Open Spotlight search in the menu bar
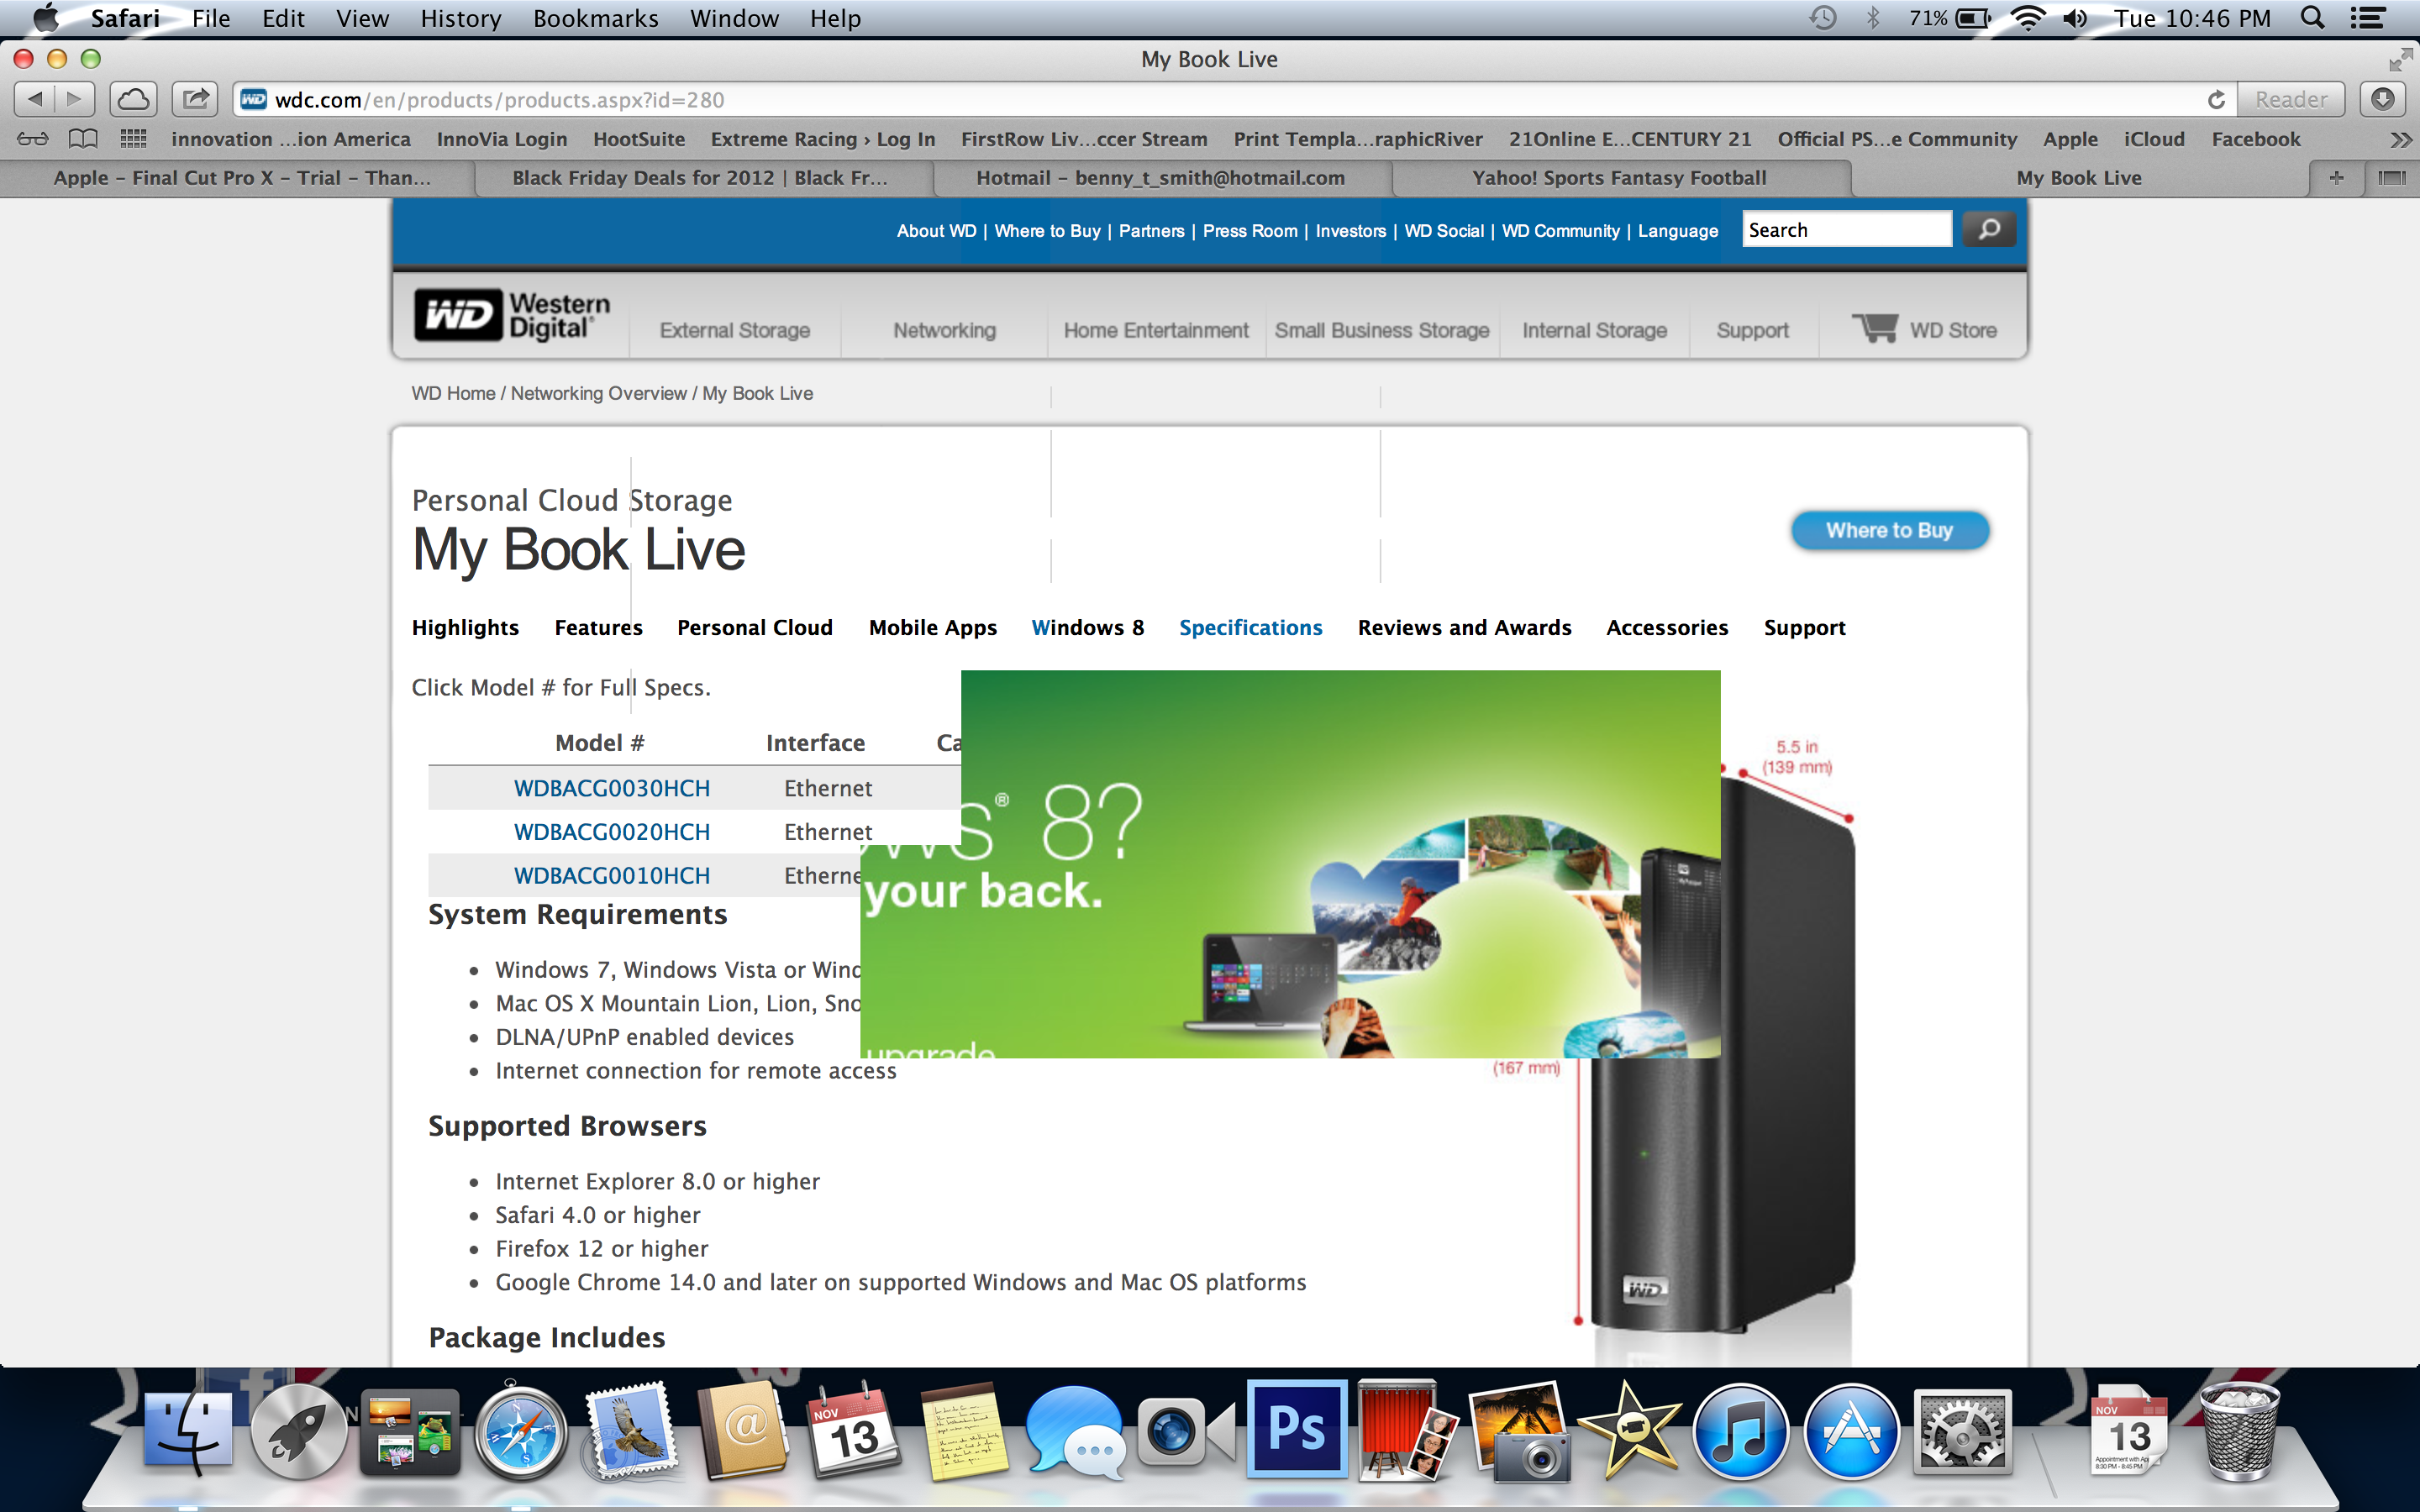The width and height of the screenshot is (2420, 1512). 2313,18
